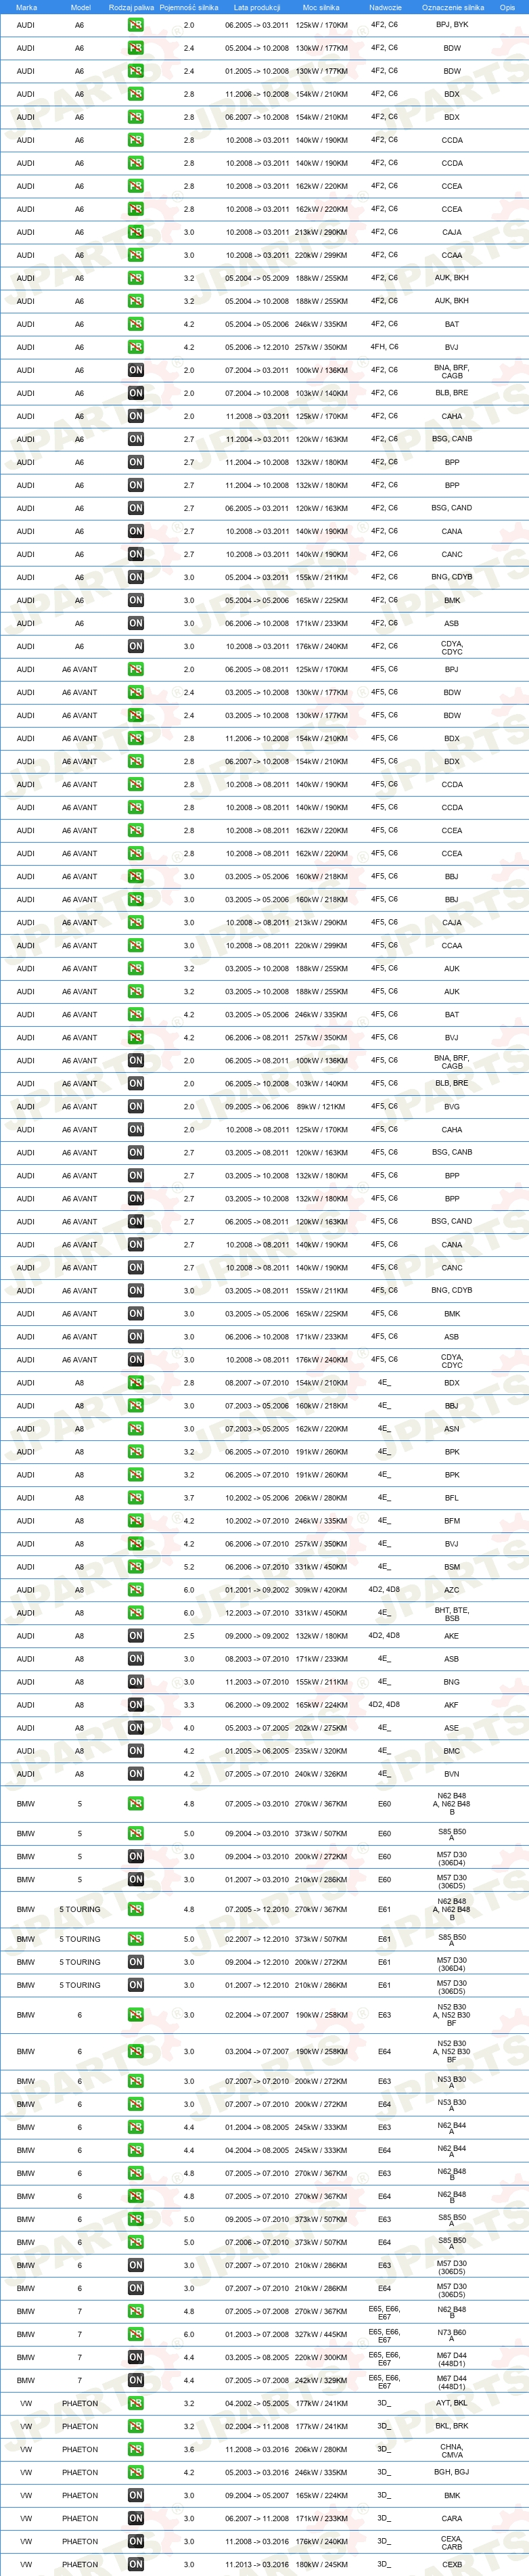529x2576 pixels.
Task: Click the 327kW / 445KM power cell
Action: point(321,2333)
